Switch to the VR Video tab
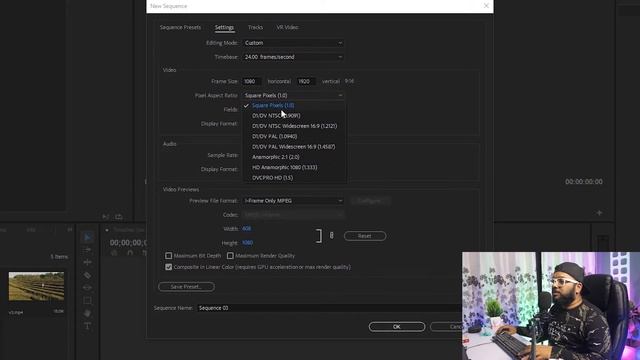 tap(287, 27)
